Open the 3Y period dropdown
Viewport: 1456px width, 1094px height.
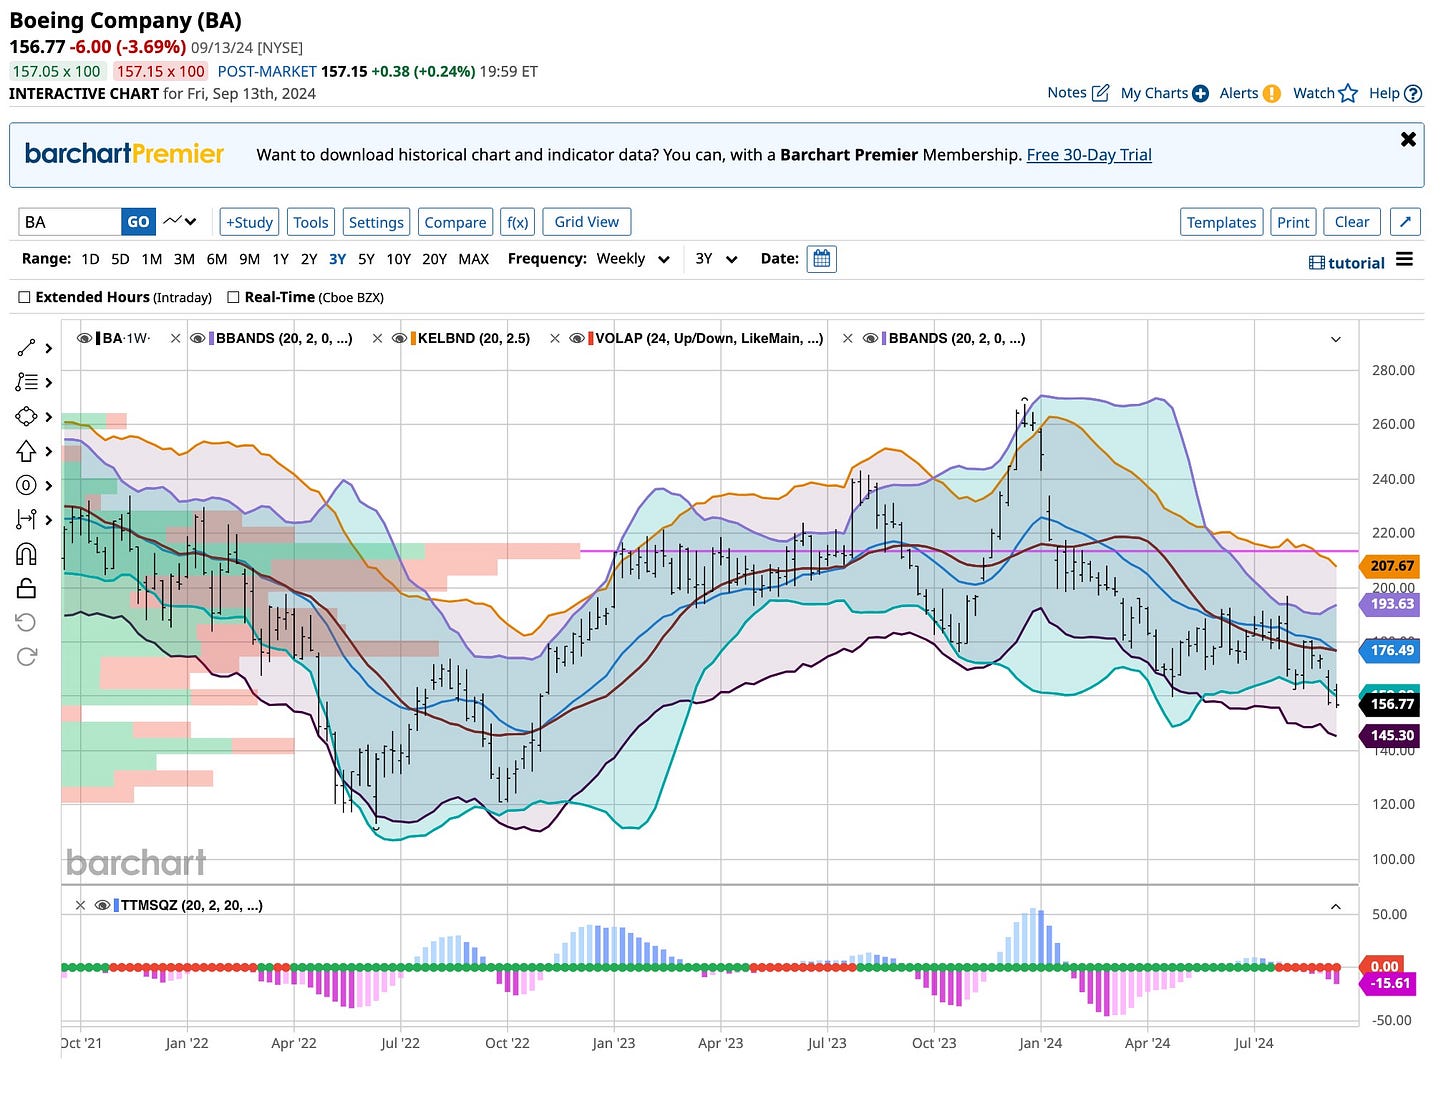tap(716, 259)
